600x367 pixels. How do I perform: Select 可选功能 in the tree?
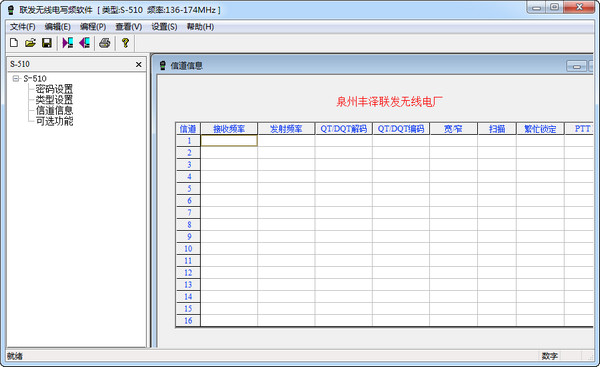54,121
